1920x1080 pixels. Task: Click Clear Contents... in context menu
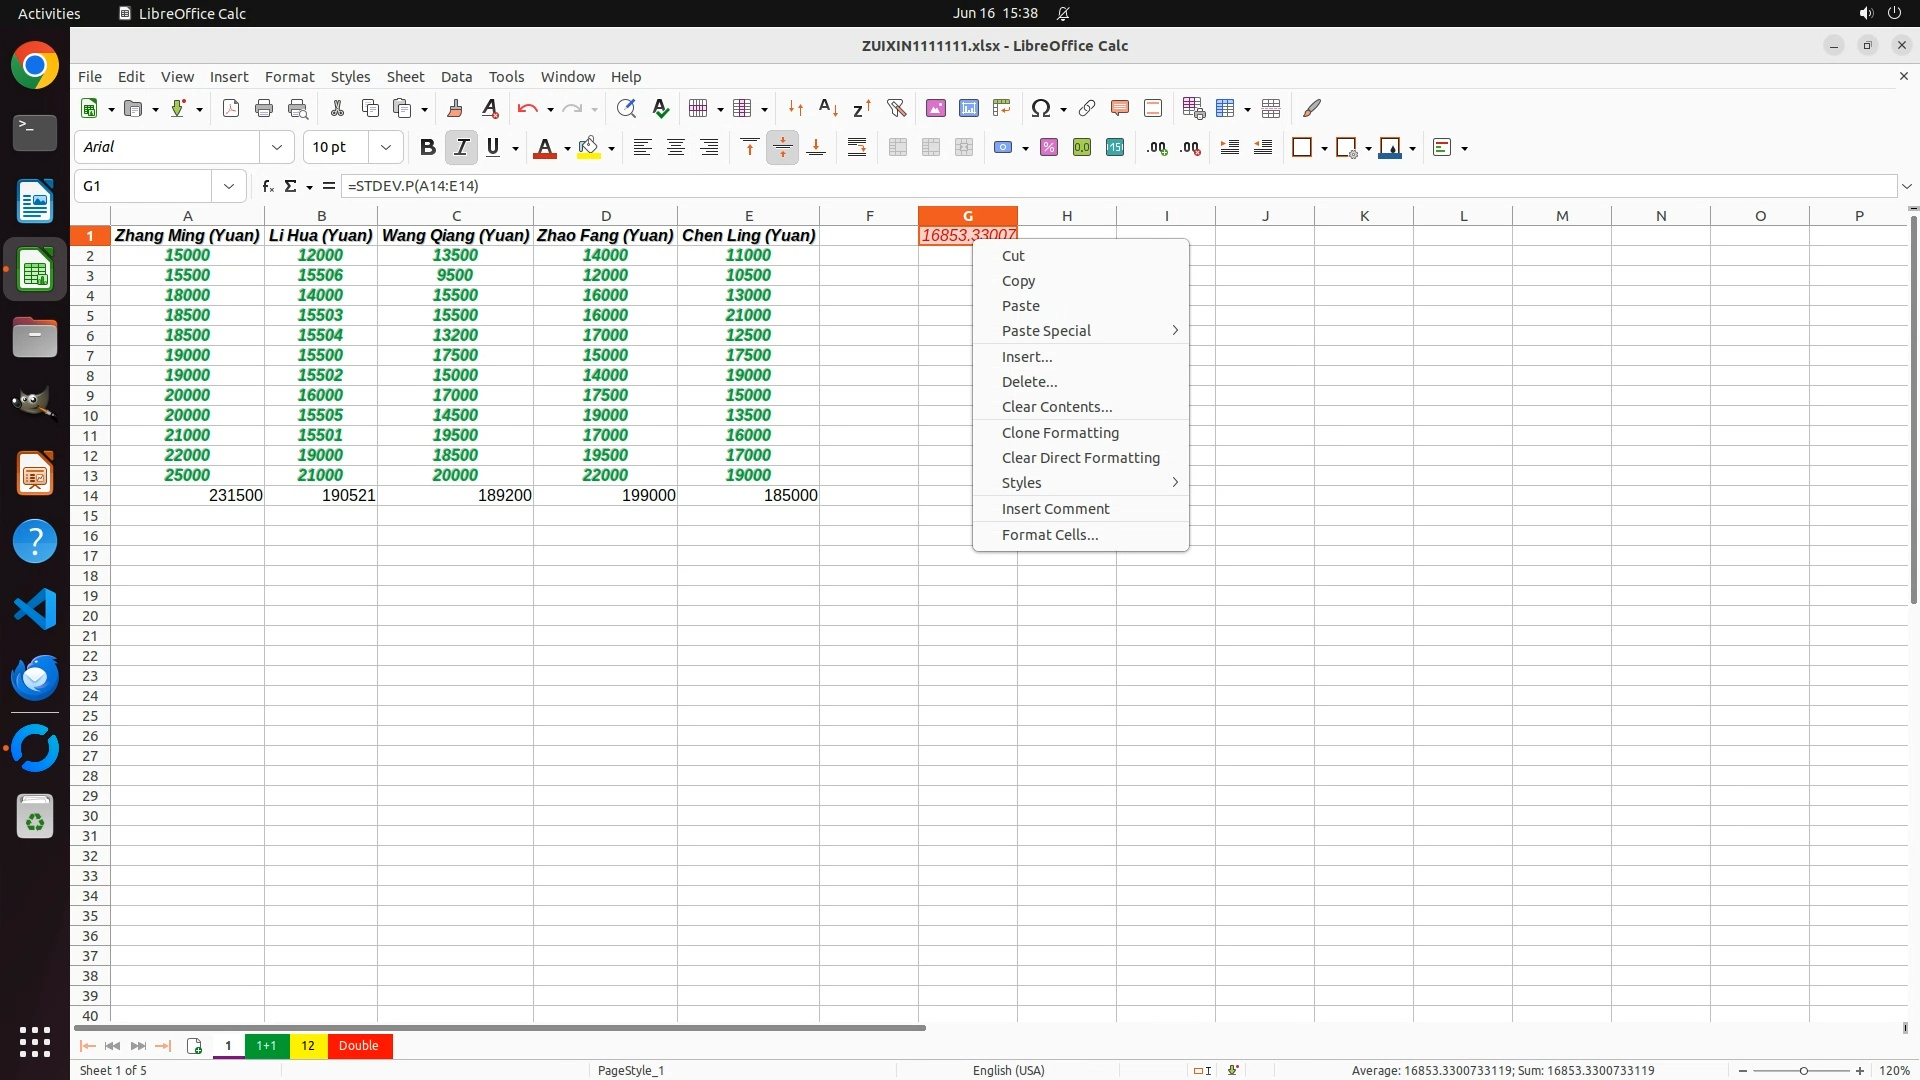click(1056, 407)
